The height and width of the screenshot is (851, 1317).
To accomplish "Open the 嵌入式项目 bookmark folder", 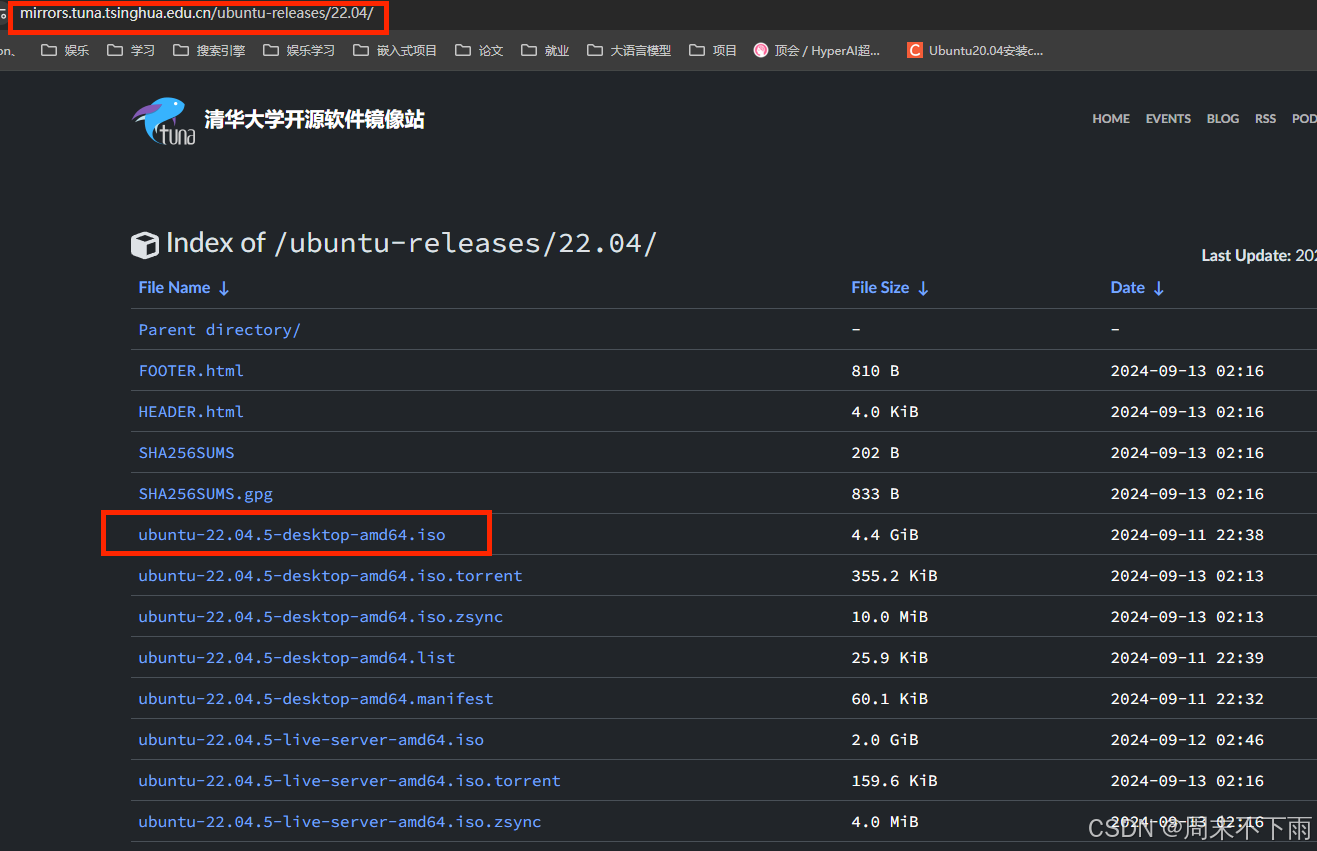I will click(x=395, y=50).
